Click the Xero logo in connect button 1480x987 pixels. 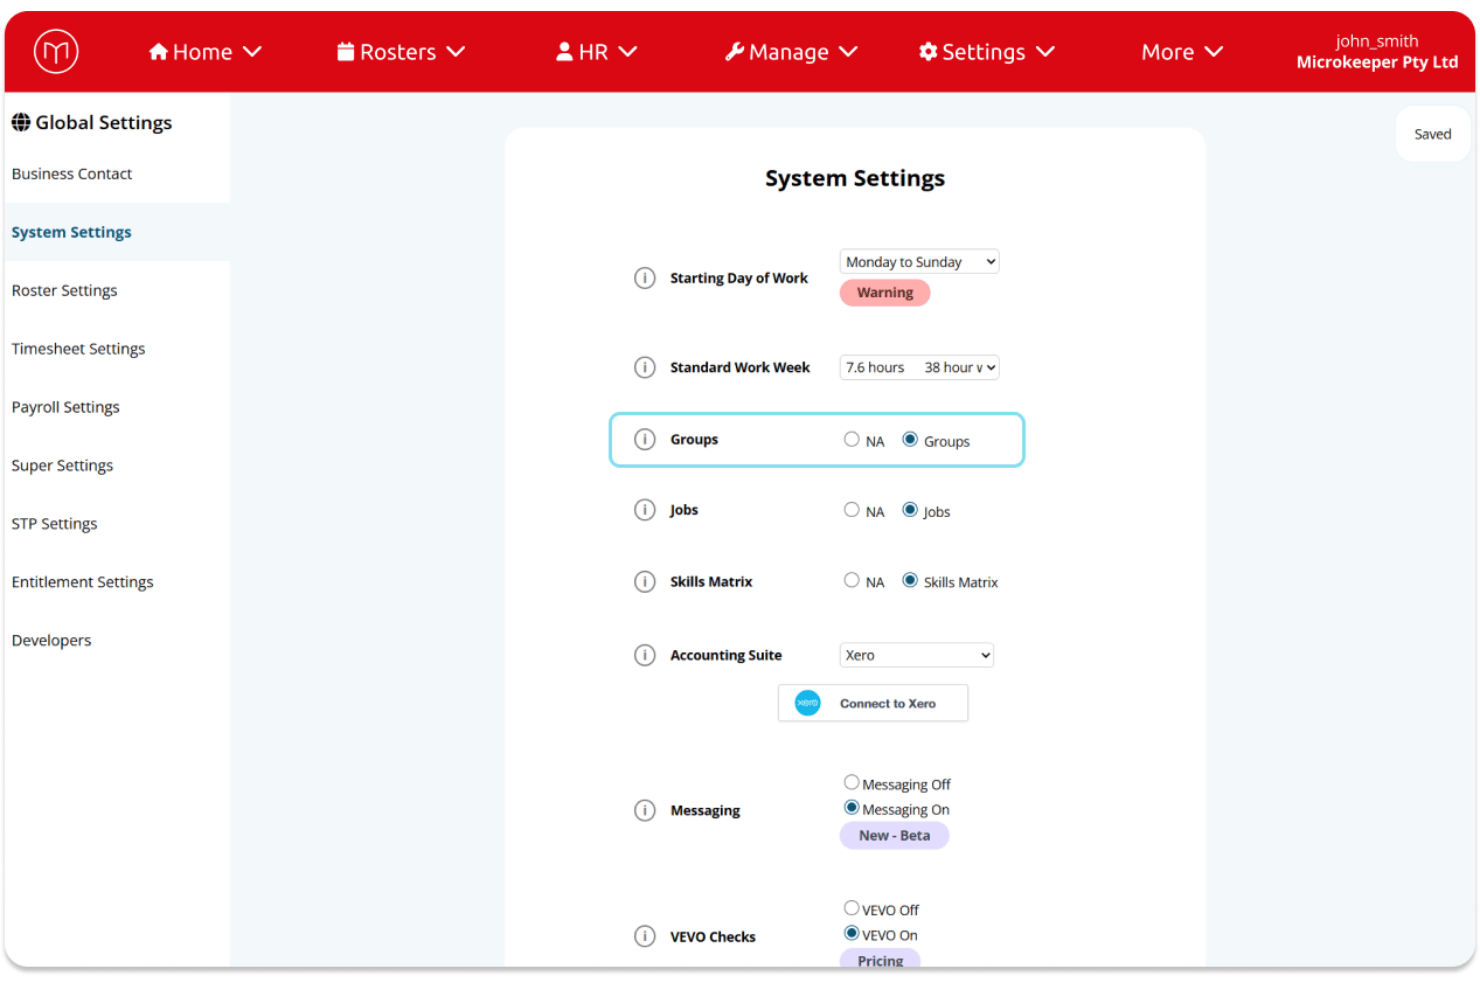808,703
